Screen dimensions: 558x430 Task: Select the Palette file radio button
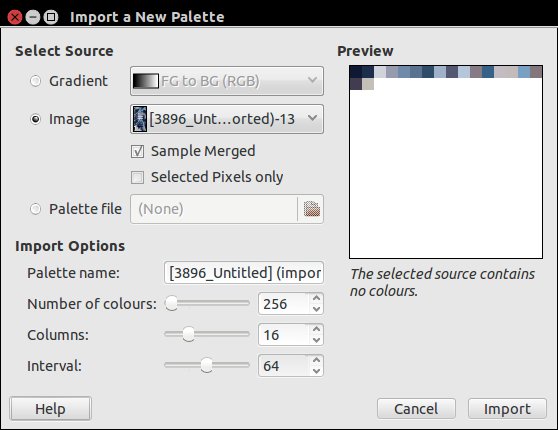[36, 209]
